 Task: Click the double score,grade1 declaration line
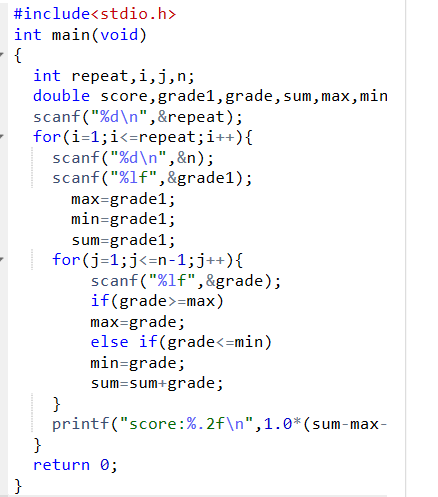(210, 96)
